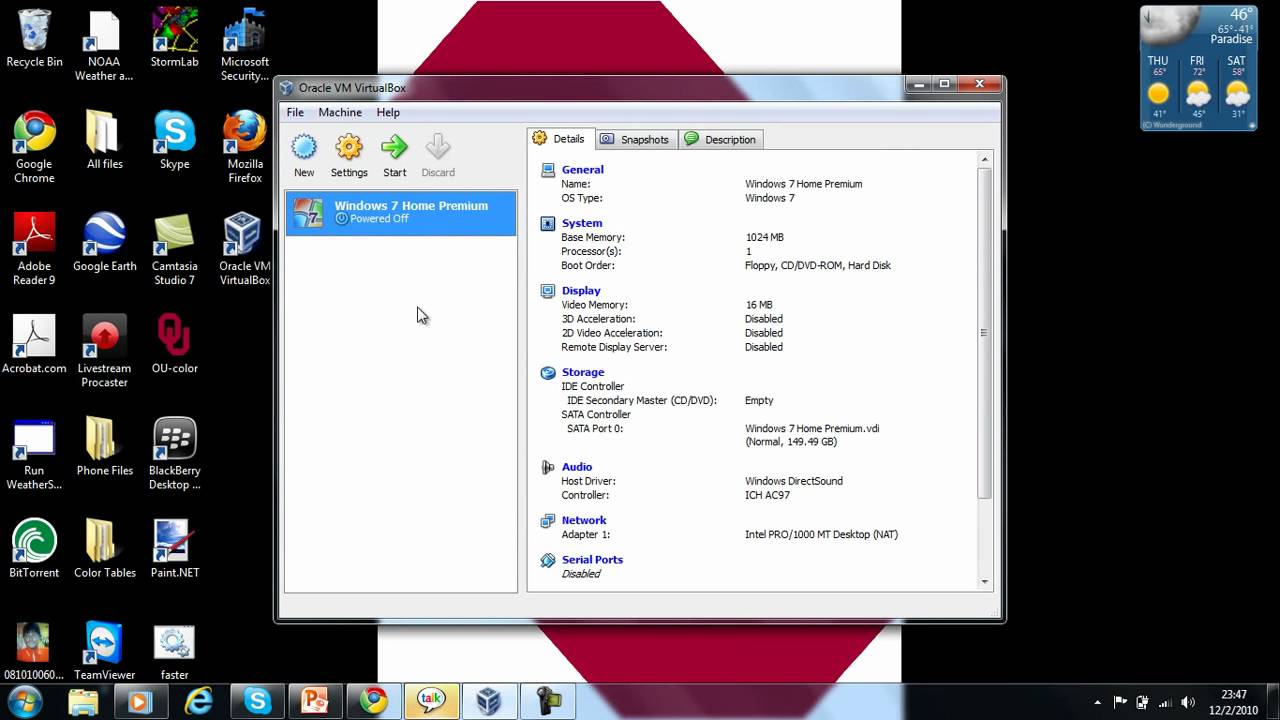Click the New virtual machine icon
The width and height of the screenshot is (1280, 720).
(304, 148)
